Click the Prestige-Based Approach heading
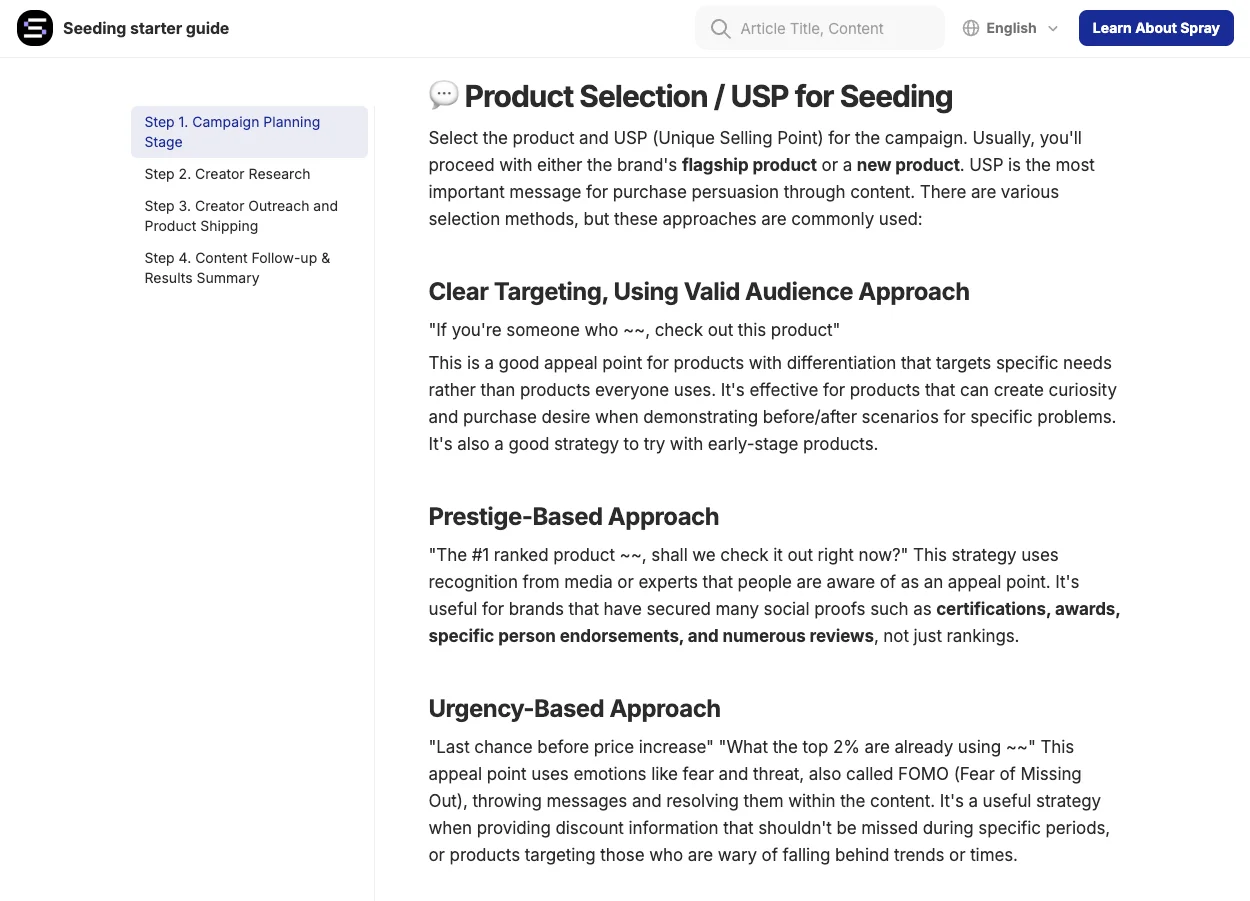The image size is (1250, 901). (x=573, y=517)
